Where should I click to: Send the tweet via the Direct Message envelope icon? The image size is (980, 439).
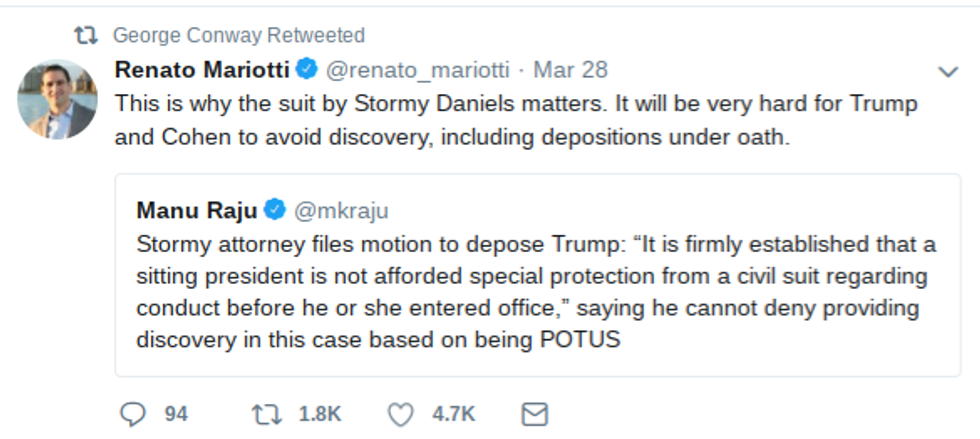[x=536, y=414]
